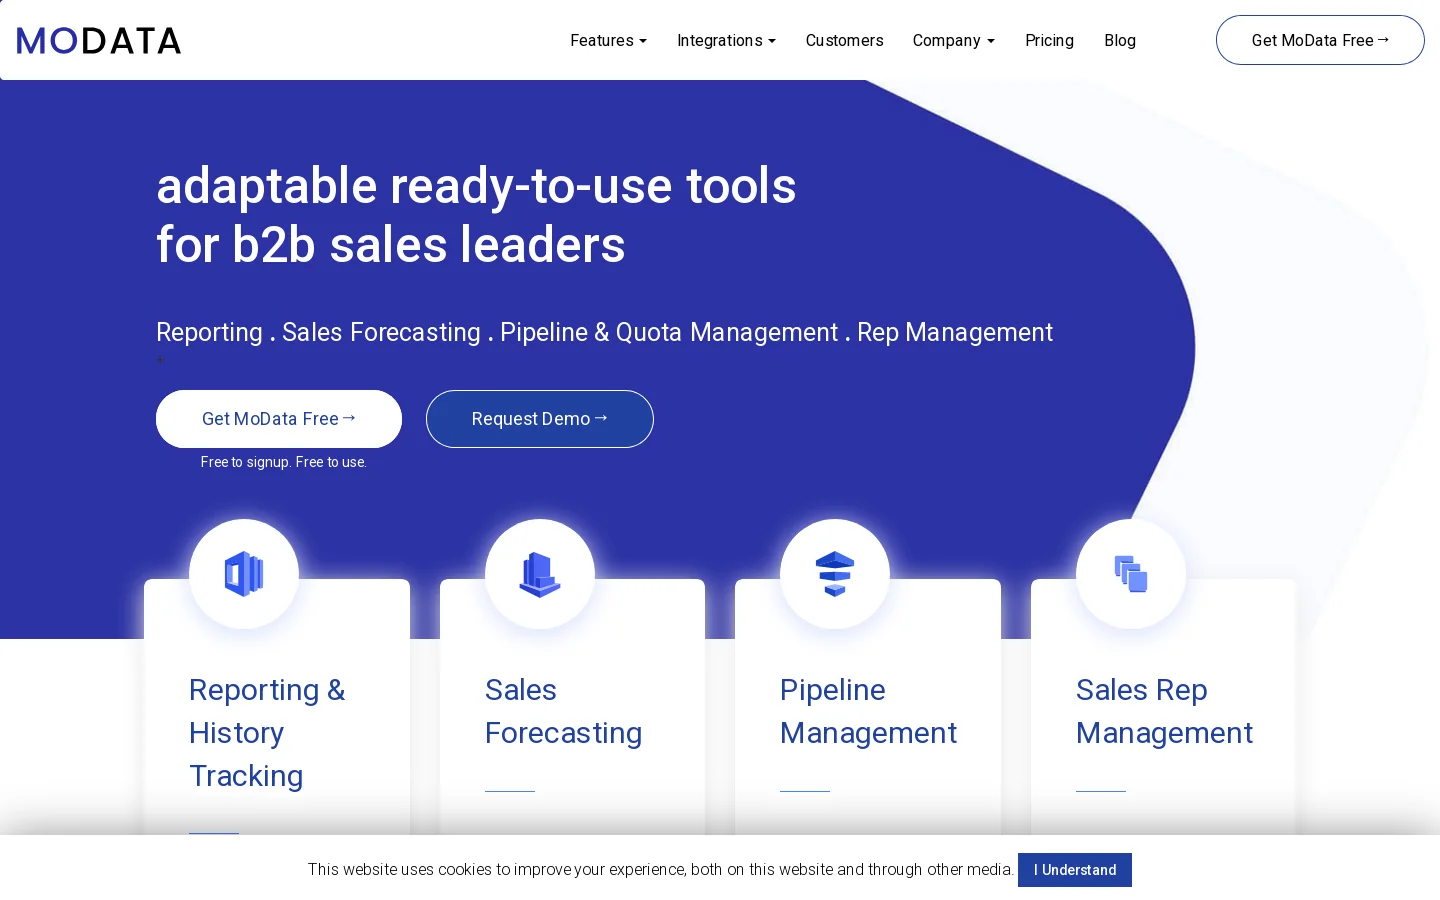
Task: Open the Blog link
Action: 1120,41
